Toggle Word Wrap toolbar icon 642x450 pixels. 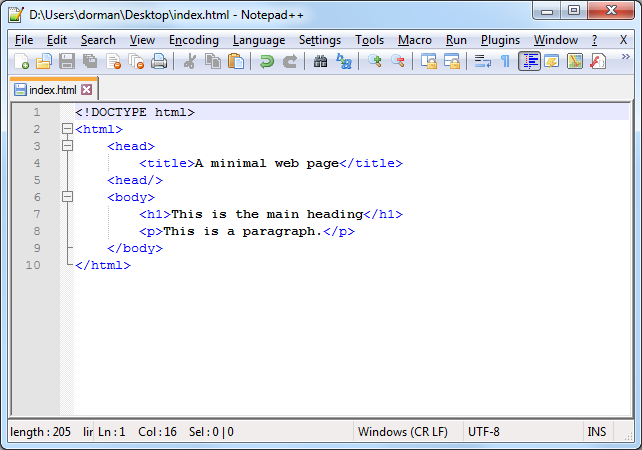pos(482,61)
